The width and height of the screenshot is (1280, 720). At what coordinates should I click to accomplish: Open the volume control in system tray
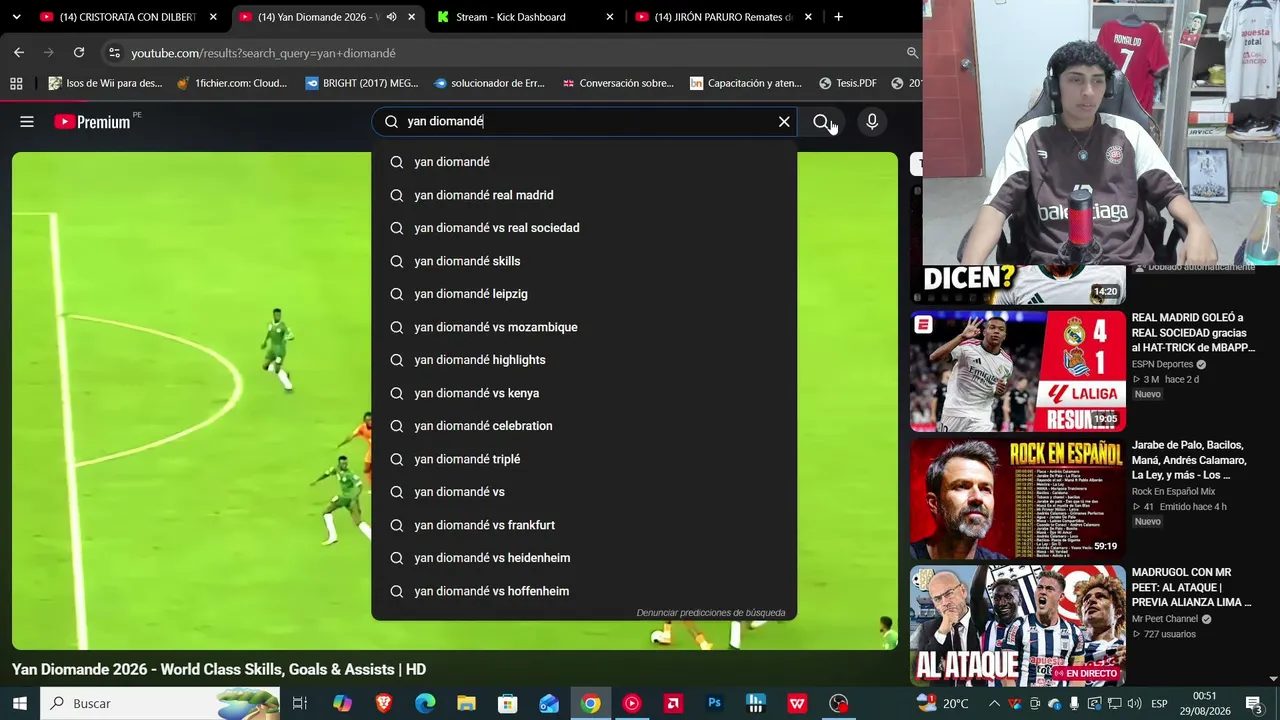click(1134, 703)
